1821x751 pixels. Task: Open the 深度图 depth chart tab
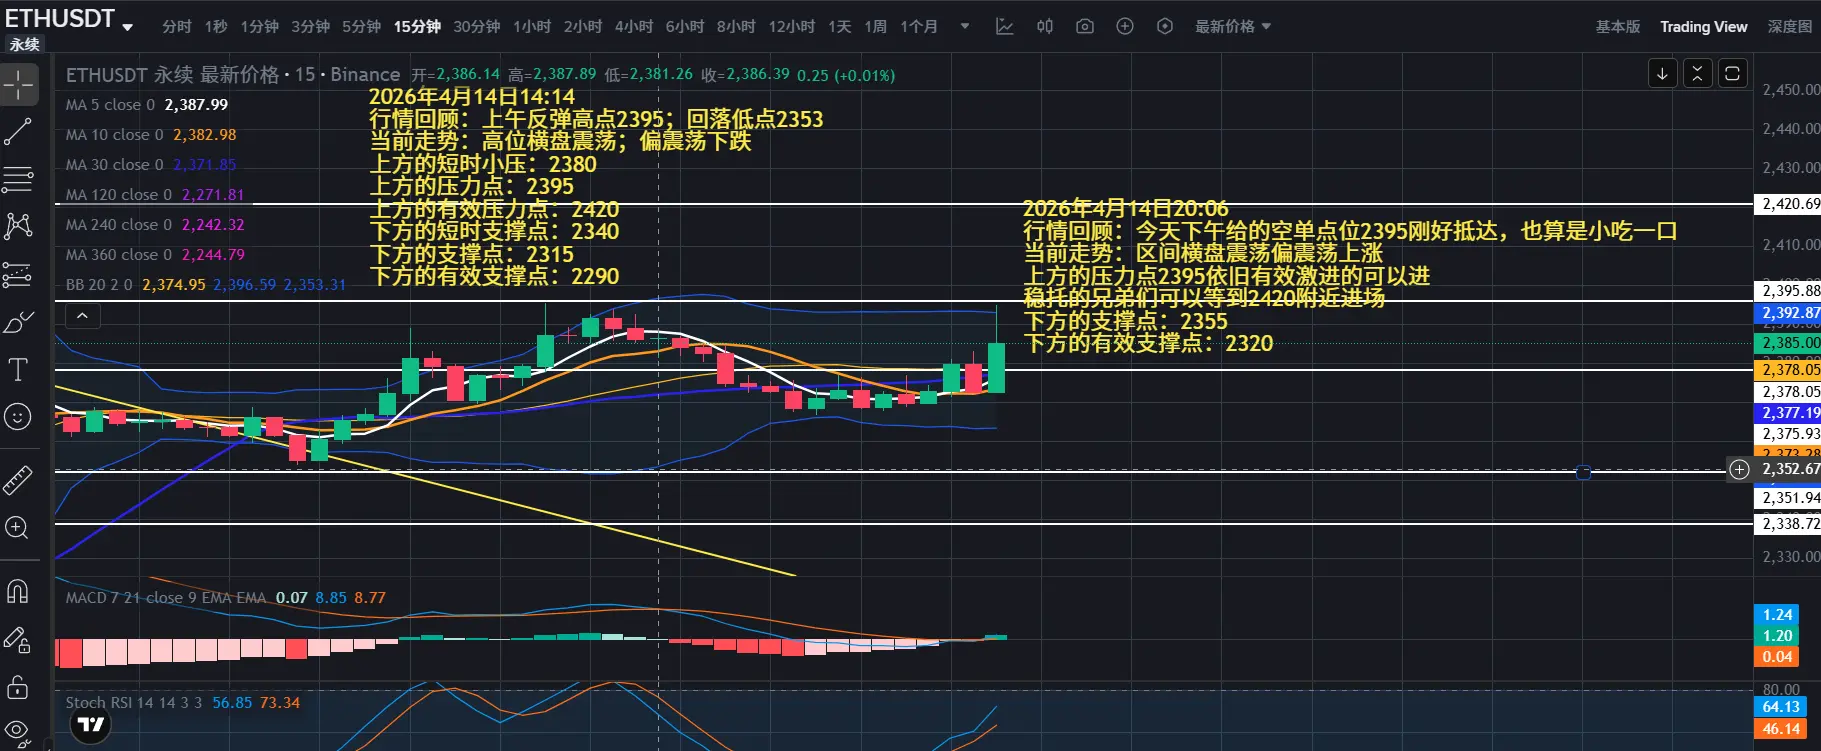click(x=1790, y=27)
